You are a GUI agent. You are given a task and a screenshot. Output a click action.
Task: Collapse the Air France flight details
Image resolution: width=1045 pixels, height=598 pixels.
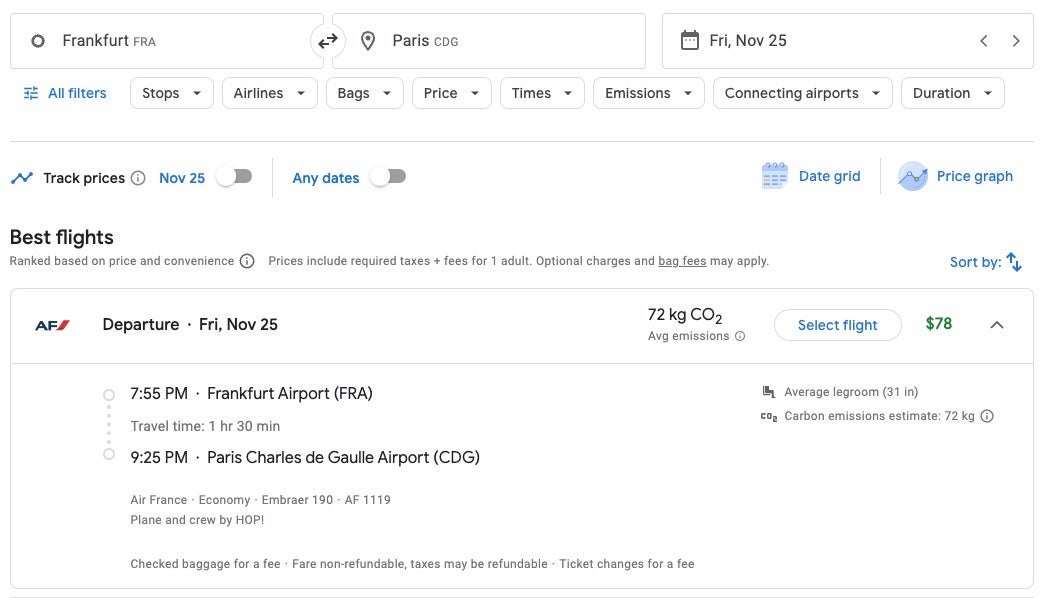click(996, 324)
